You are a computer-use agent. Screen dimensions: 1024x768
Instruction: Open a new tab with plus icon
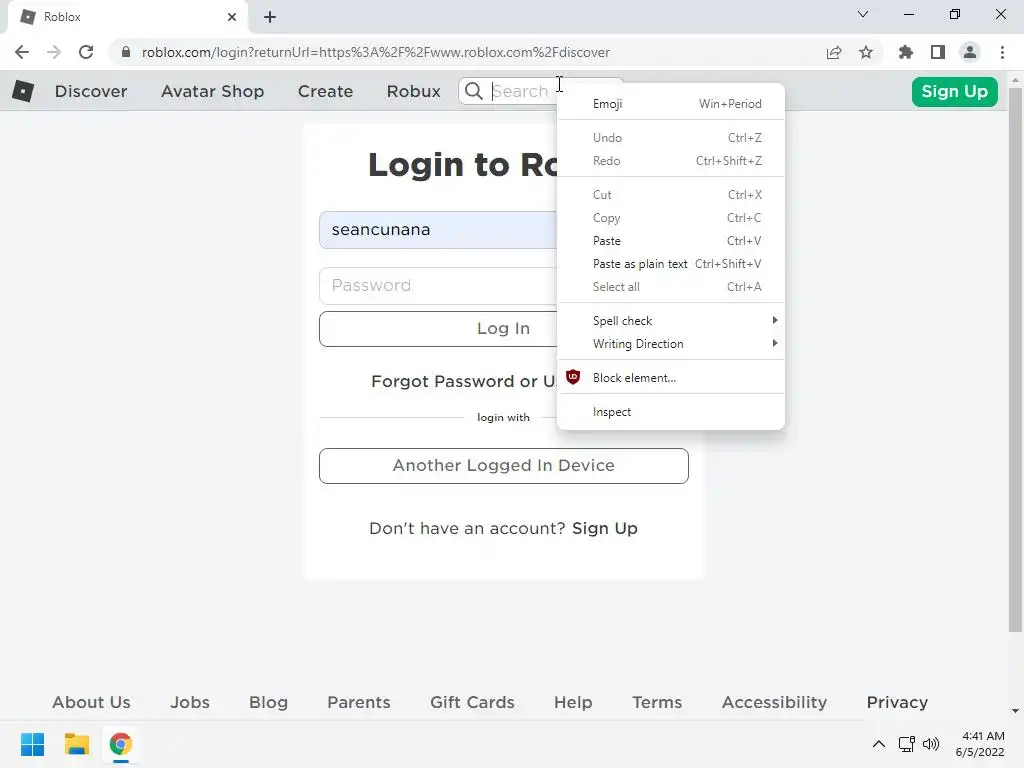[x=270, y=17]
